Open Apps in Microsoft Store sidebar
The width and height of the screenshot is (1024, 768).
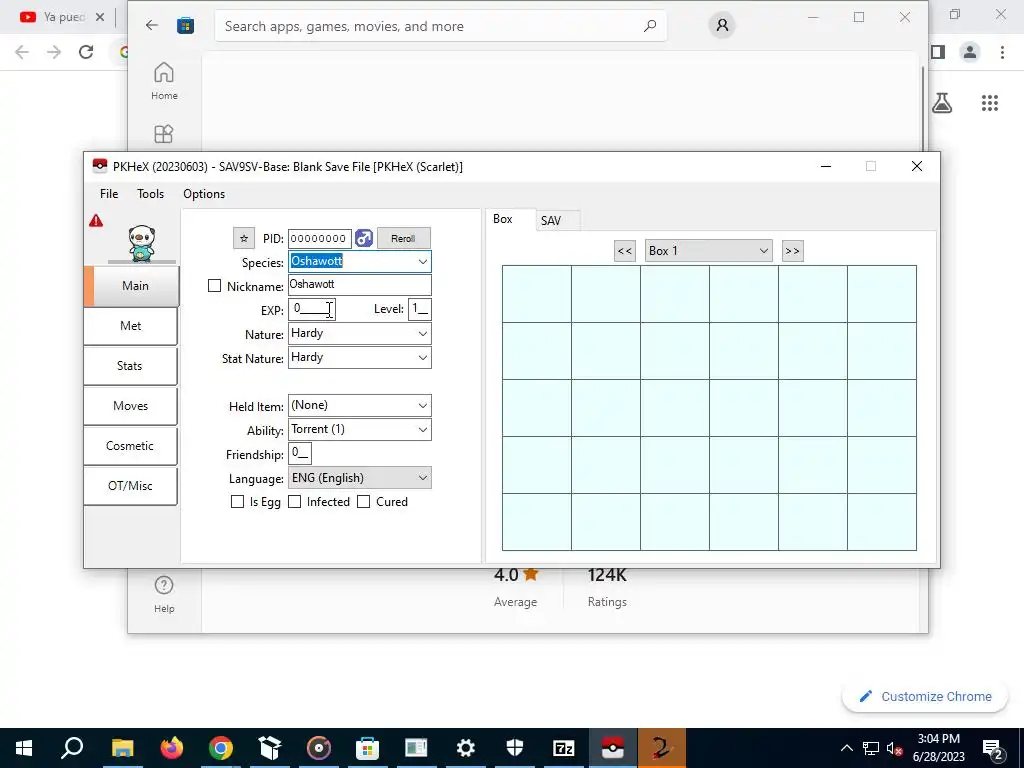click(x=164, y=134)
